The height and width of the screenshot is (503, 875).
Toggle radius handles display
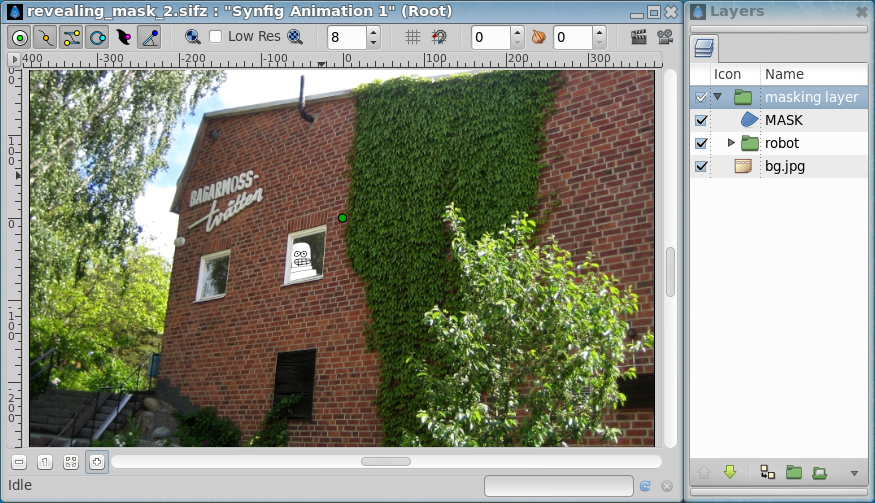(x=97, y=37)
